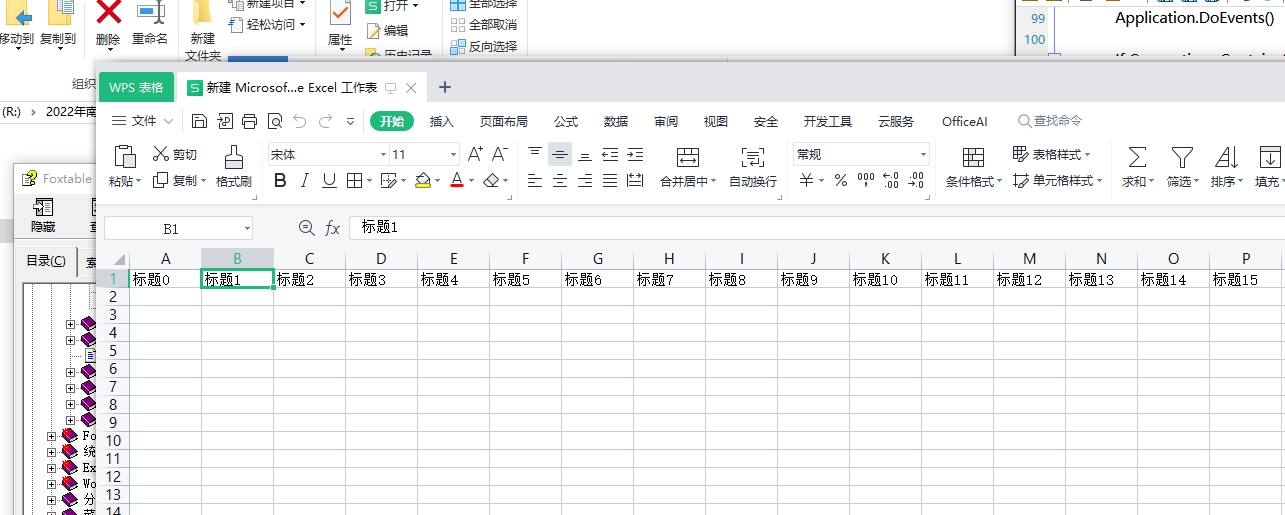
Task: Toggle Italic formatting
Action: tap(305, 181)
